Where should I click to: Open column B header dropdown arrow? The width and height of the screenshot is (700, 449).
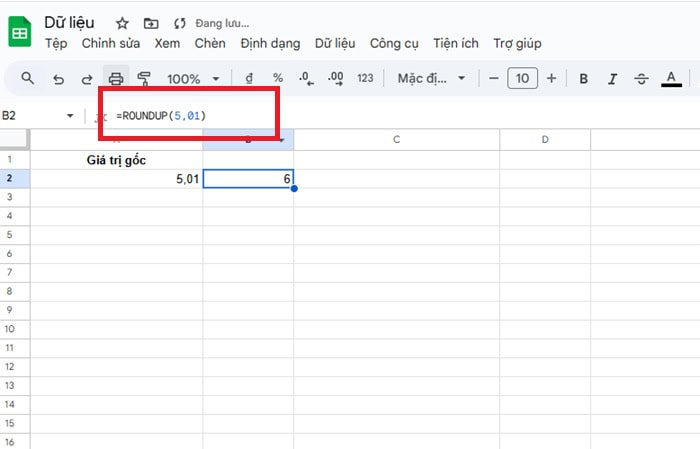[282, 140]
